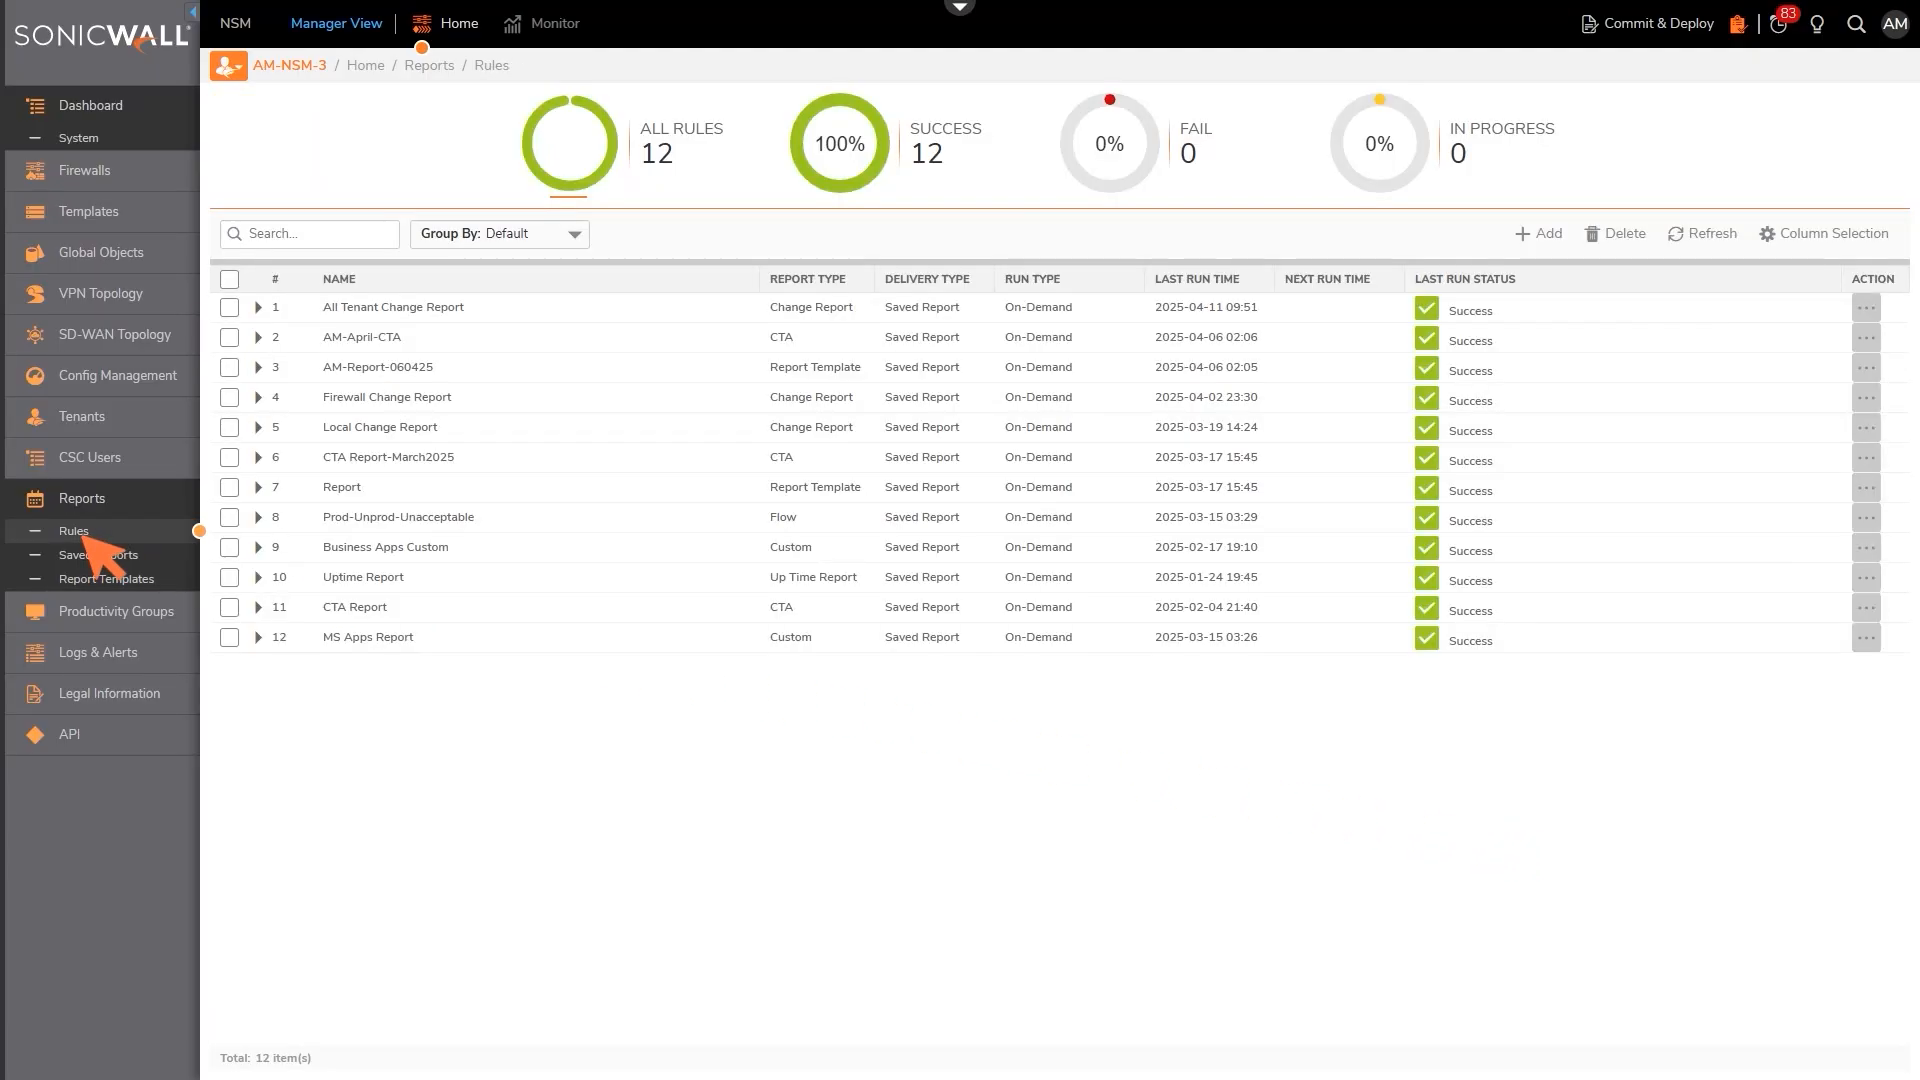Open the notifications alarm with 83 alerts

[1778, 23]
